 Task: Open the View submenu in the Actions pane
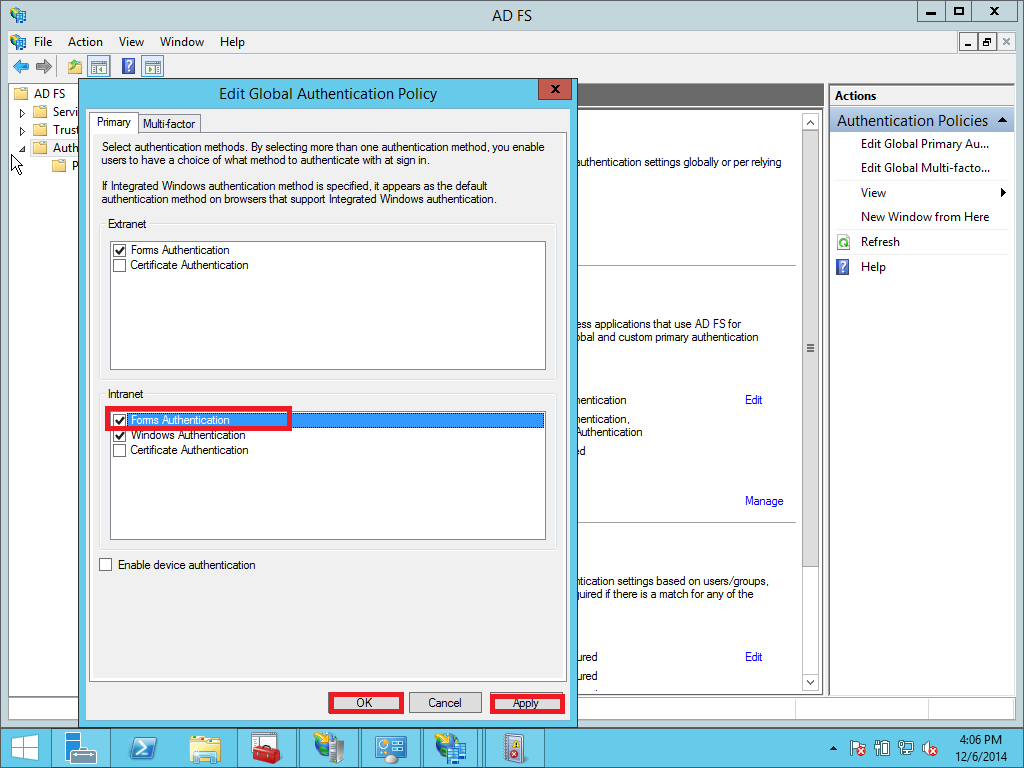pyautogui.click(x=874, y=192)
